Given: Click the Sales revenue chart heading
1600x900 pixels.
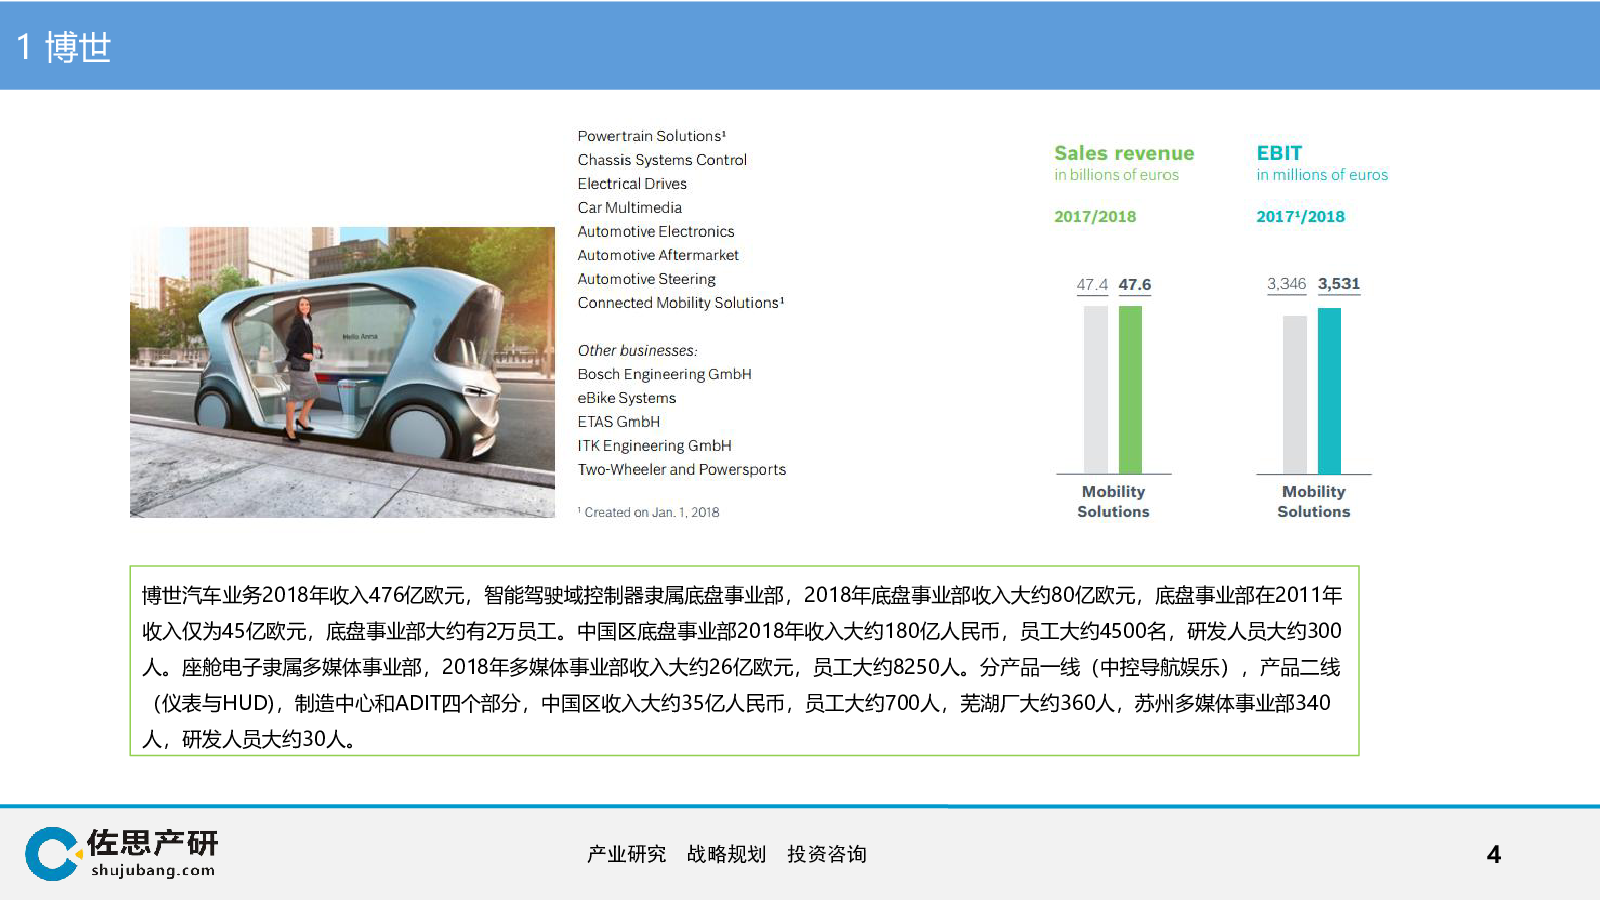Looking at the screenshot, I should pyautogui.click(x=1124, y=153).
